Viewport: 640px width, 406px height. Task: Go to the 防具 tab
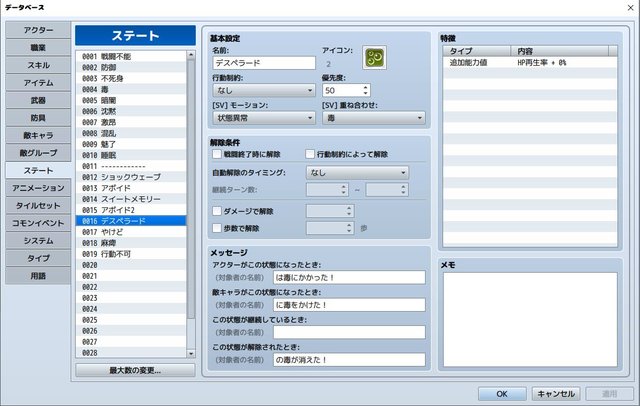tap(38, 118)
